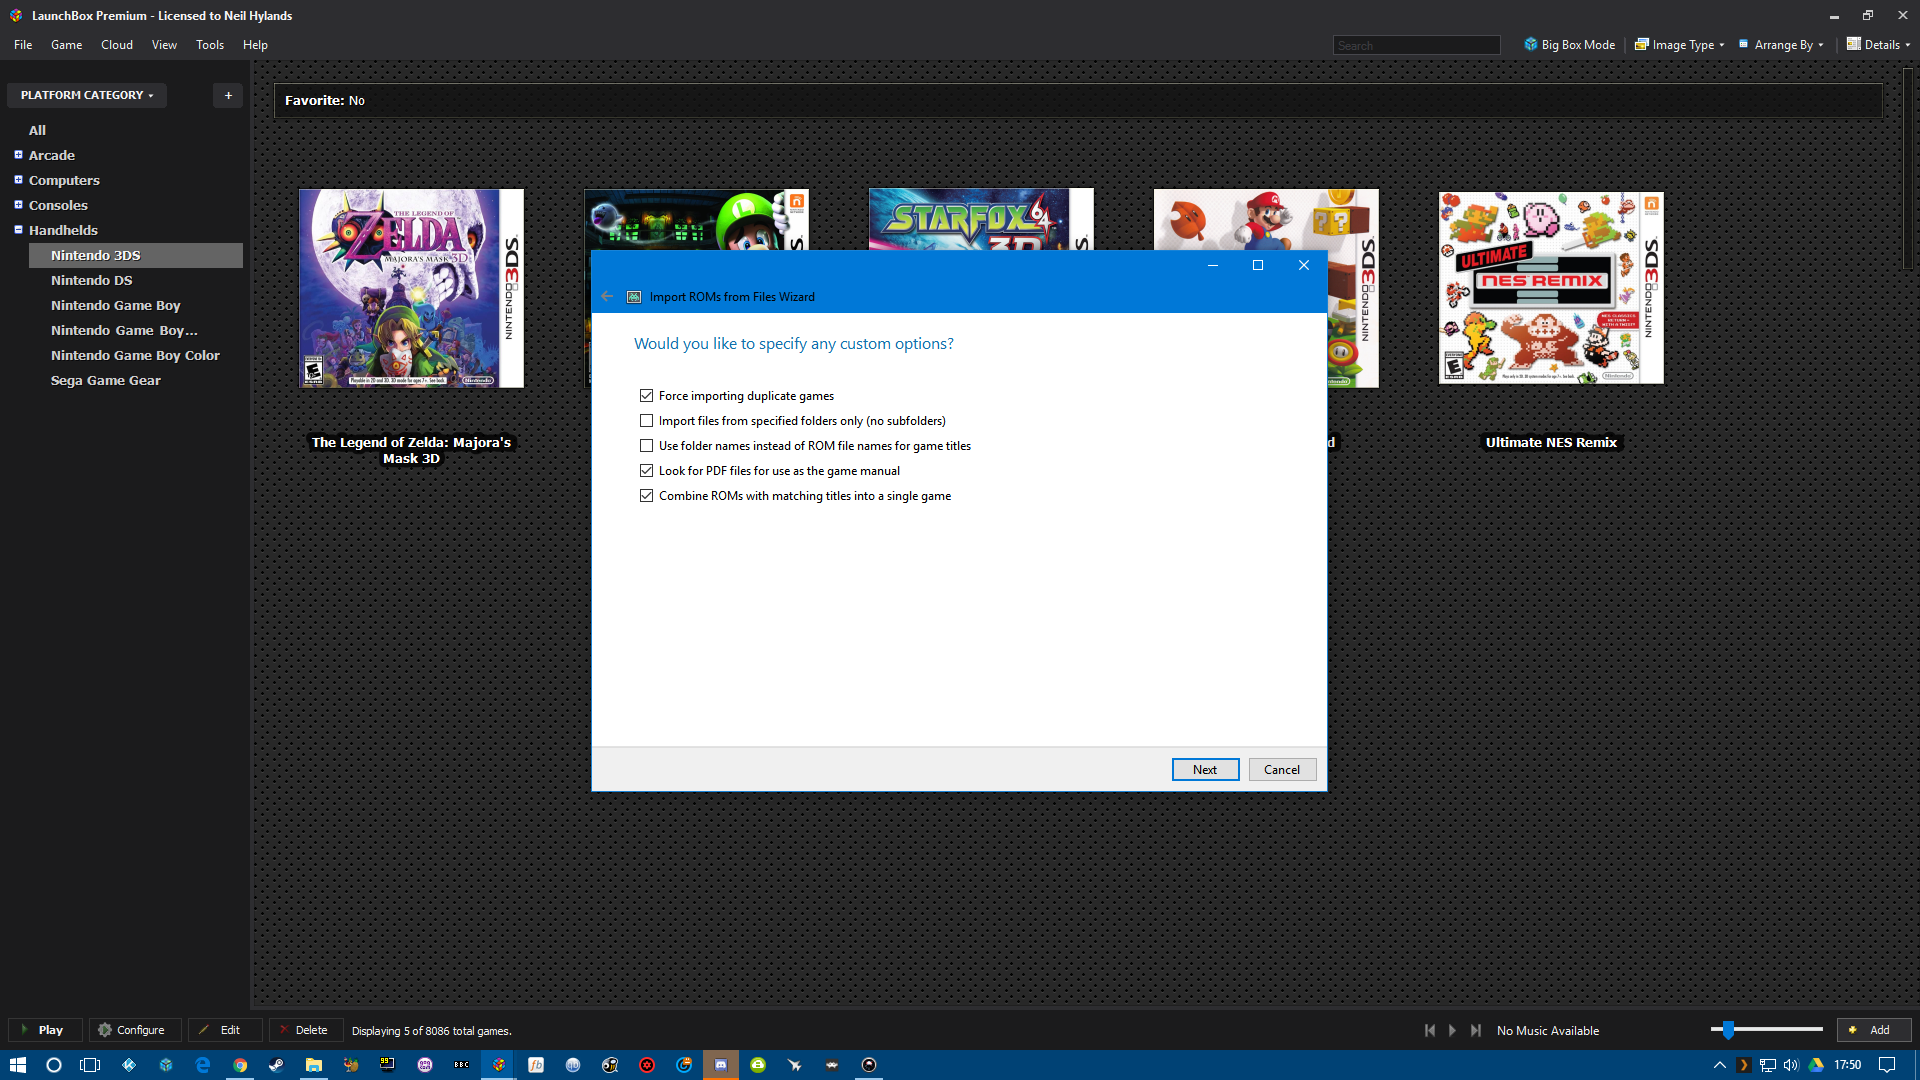1920x1080 pixels.
Task: Open the Platform Category dropdown
Action: click(x=87, y=95)
